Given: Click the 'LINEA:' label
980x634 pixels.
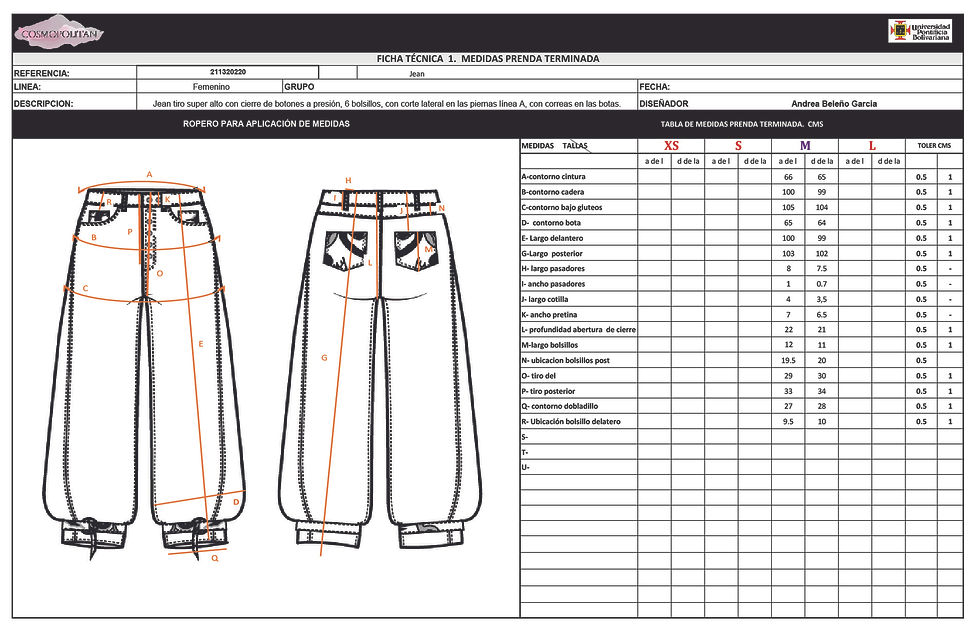Looking at the screenshot, I should tap(28, 87).
